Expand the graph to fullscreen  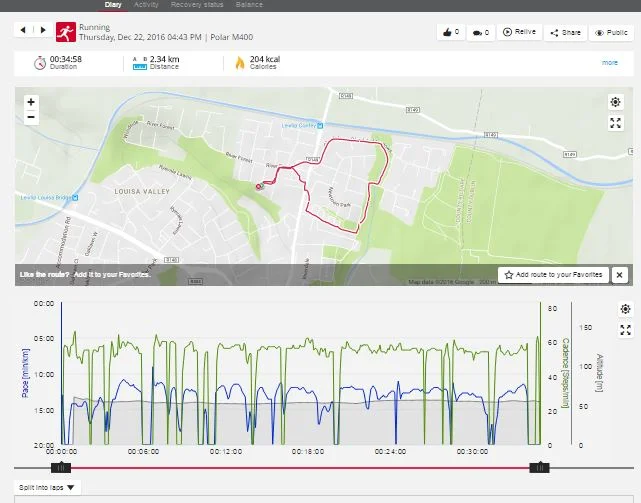[x=626, y=330]
